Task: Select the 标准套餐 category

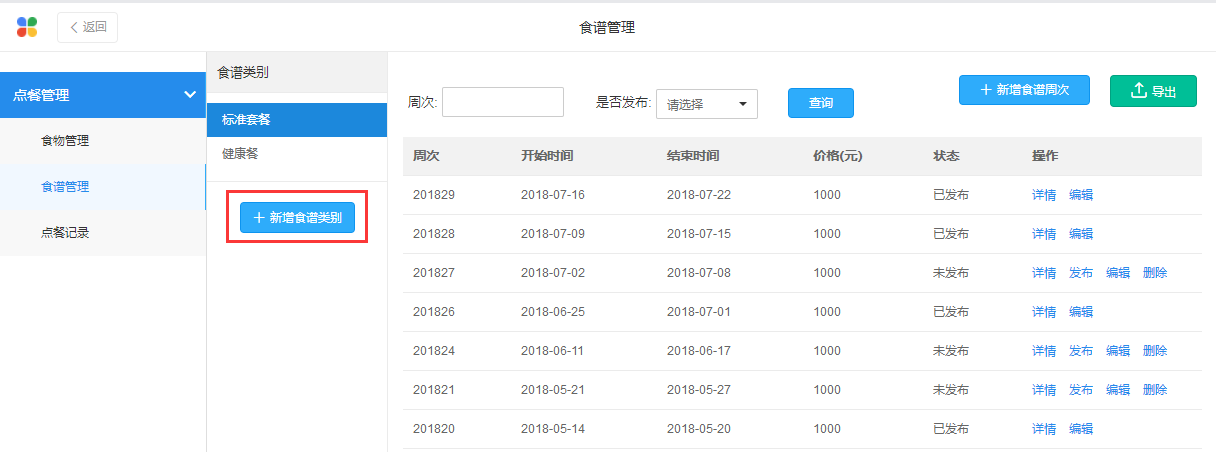Action: pyautogui.click(x=246, y=120)
